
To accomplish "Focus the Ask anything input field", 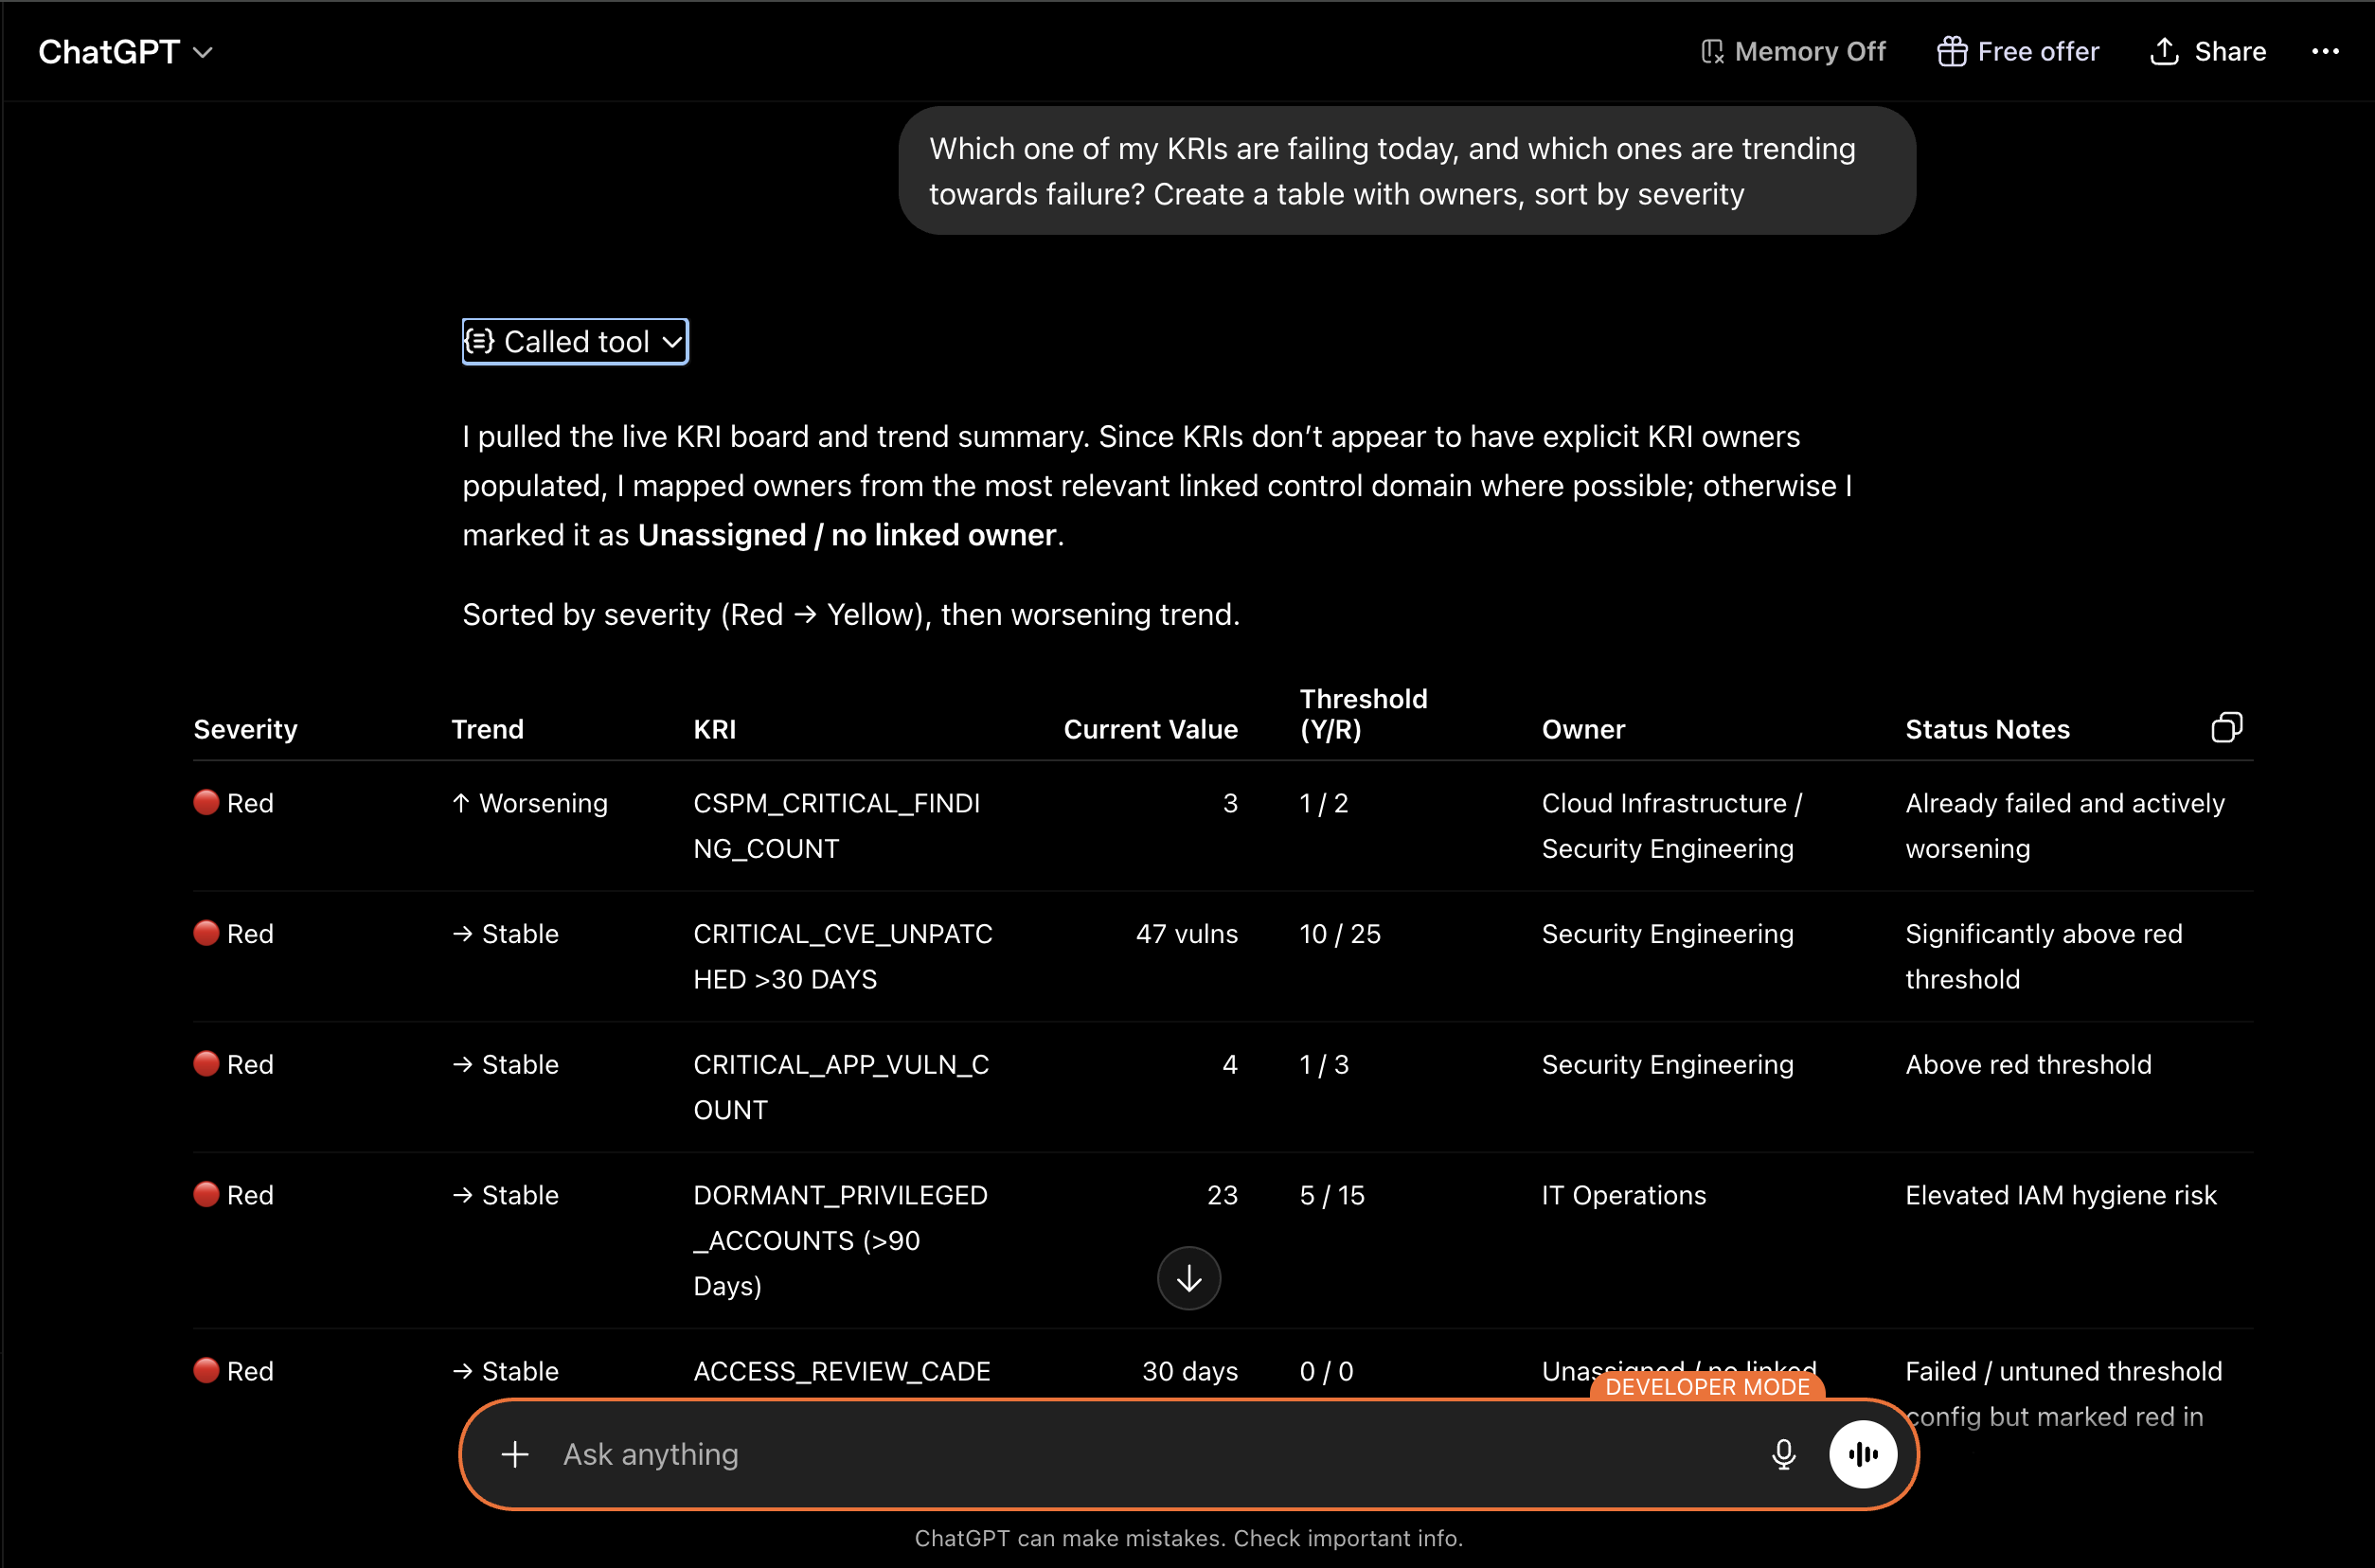I will click(1150, 1454).
